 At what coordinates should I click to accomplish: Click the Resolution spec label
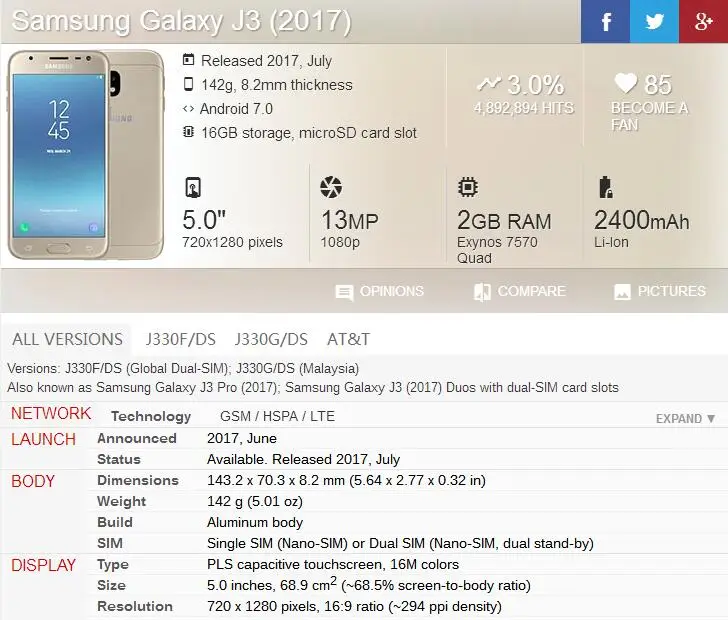tap(135, 607)
